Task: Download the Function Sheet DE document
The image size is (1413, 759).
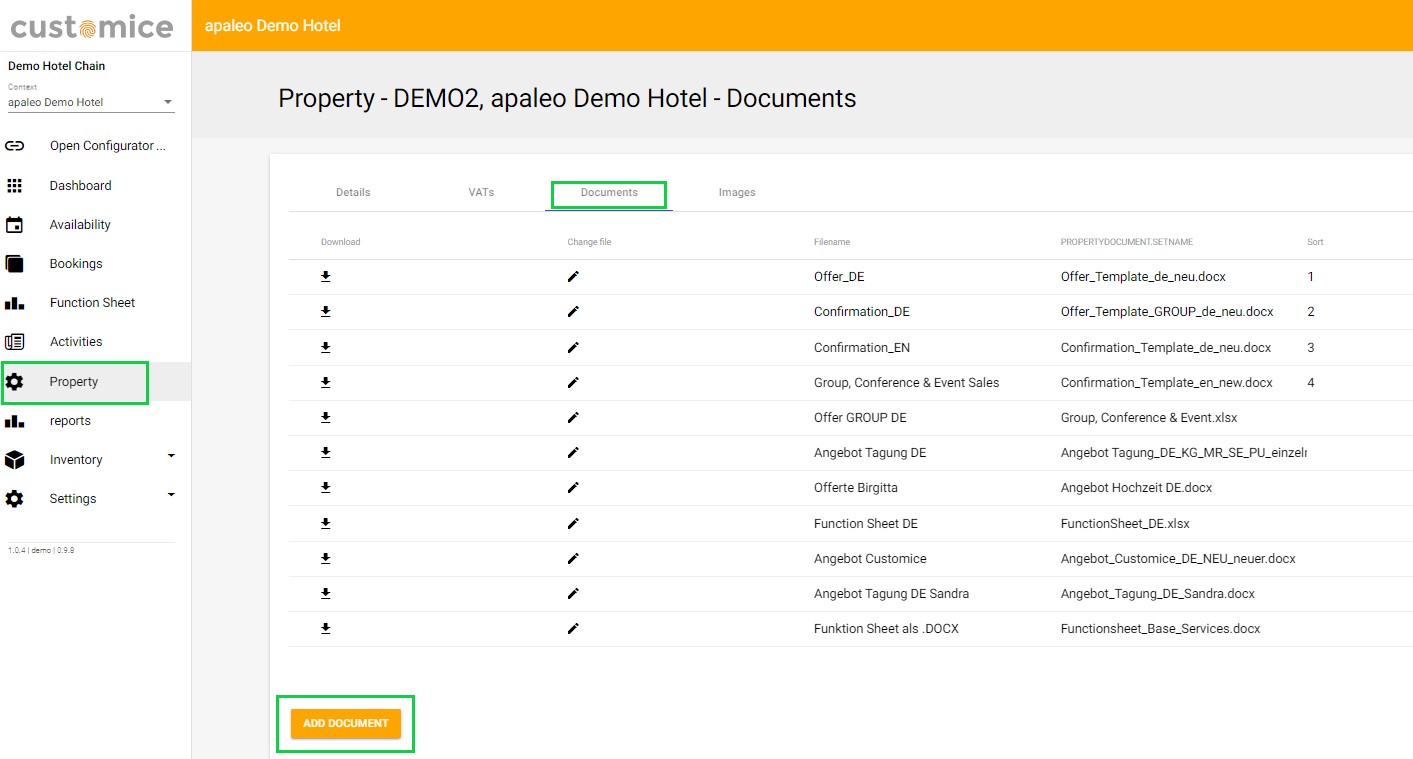Action: 326,523
